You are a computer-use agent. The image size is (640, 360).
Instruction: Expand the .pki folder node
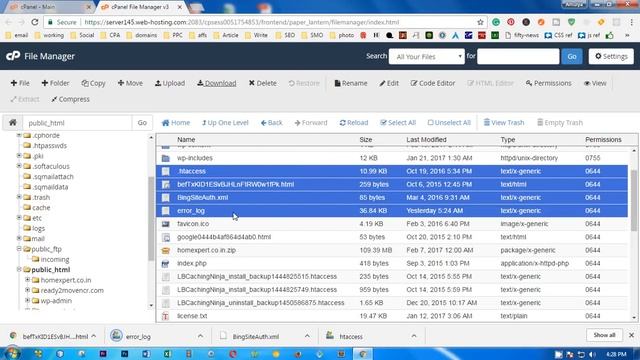[19, 156]
